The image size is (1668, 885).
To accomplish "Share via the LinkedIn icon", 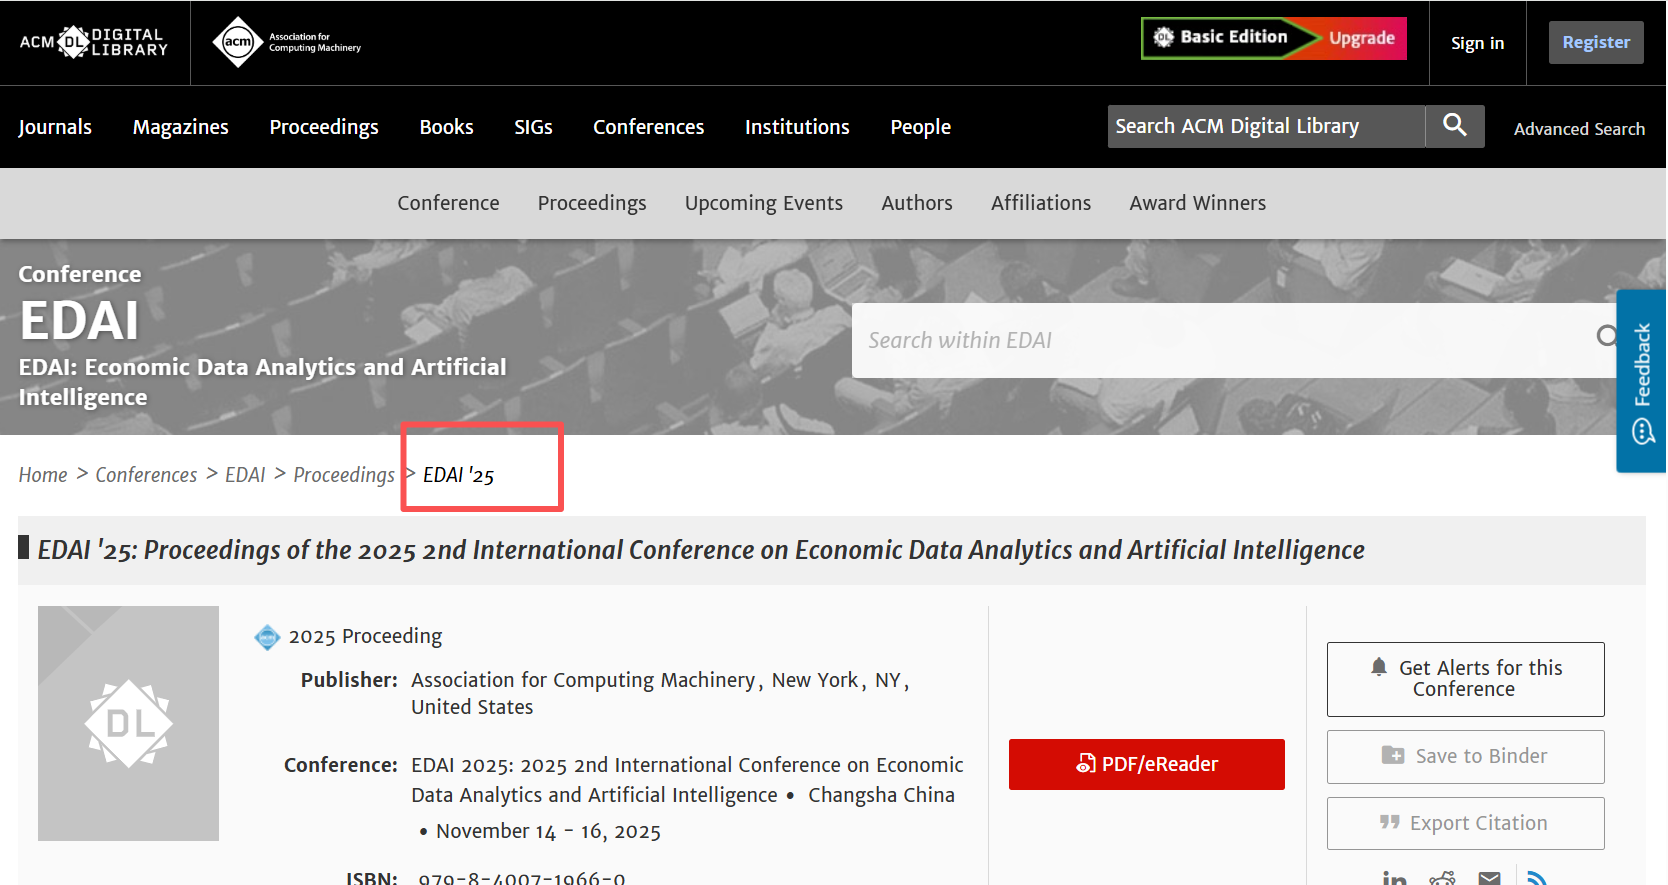I will pos(1394,877).
